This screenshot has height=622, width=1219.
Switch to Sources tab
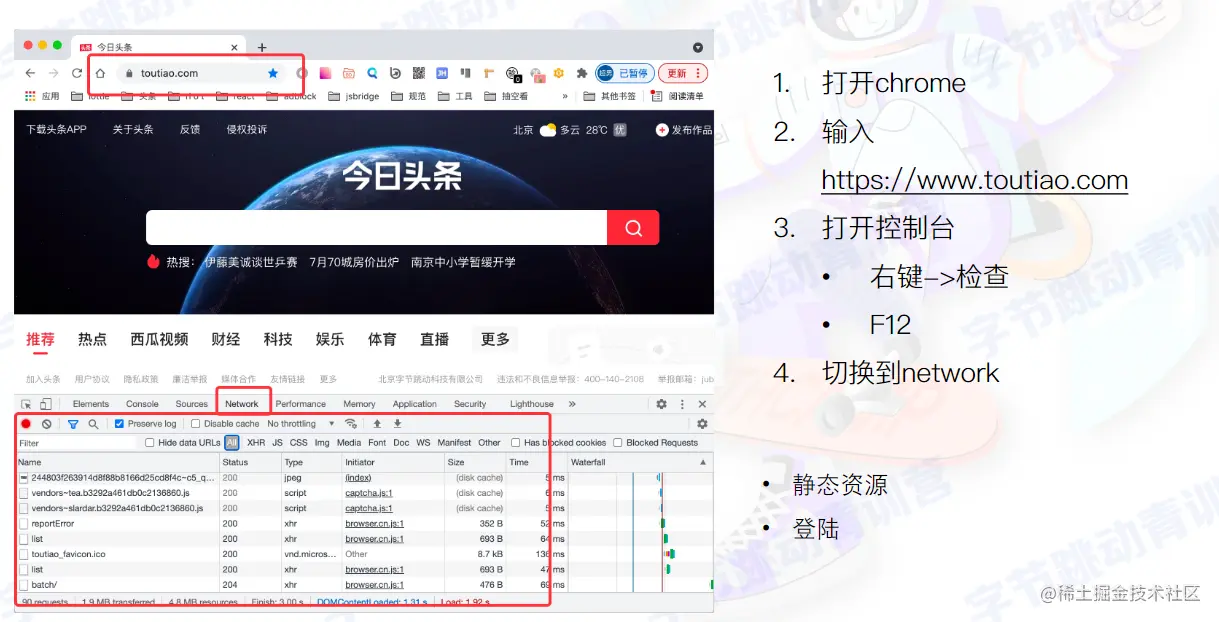tap(191, 404)
